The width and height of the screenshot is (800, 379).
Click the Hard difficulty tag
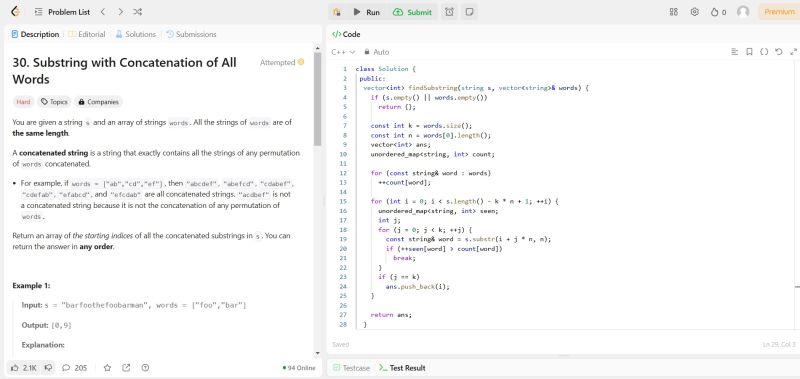(23, 102)
